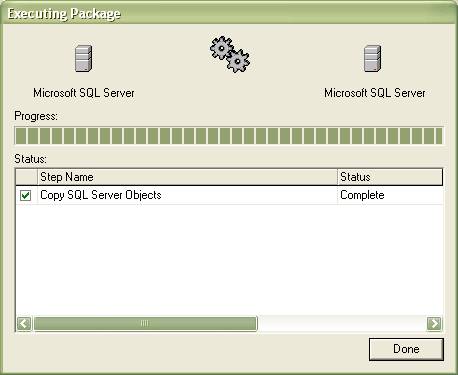Click the empty scrollbar track right of the thumb
Viewport: 458px width, 375px height.
coord(342,323)
